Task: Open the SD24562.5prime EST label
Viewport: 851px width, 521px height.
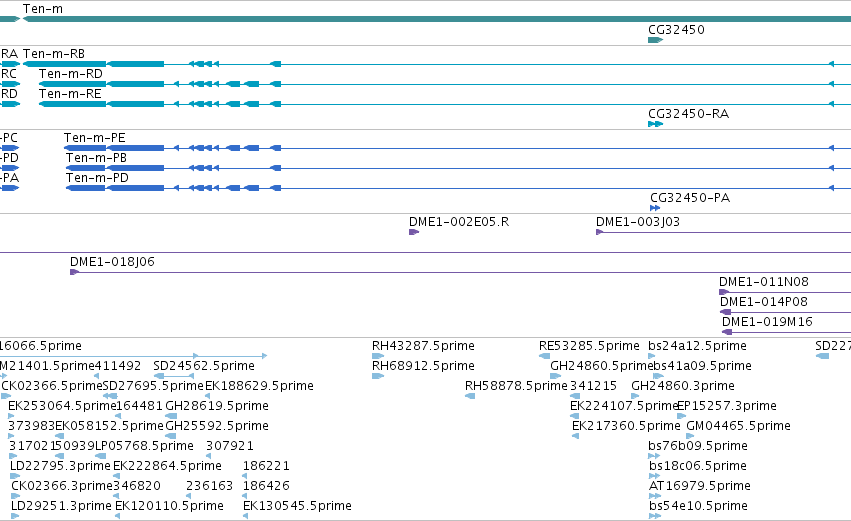Action: pos(204,366)
